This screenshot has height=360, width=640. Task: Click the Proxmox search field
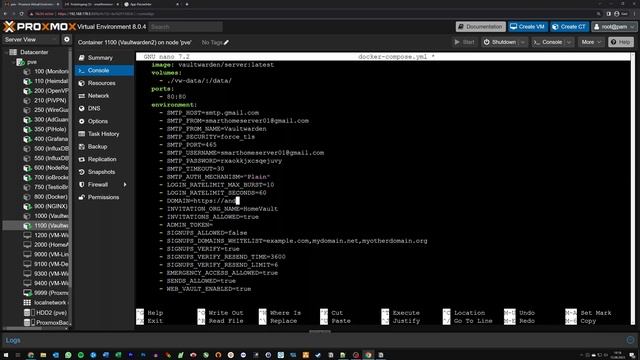pos(186,27)
